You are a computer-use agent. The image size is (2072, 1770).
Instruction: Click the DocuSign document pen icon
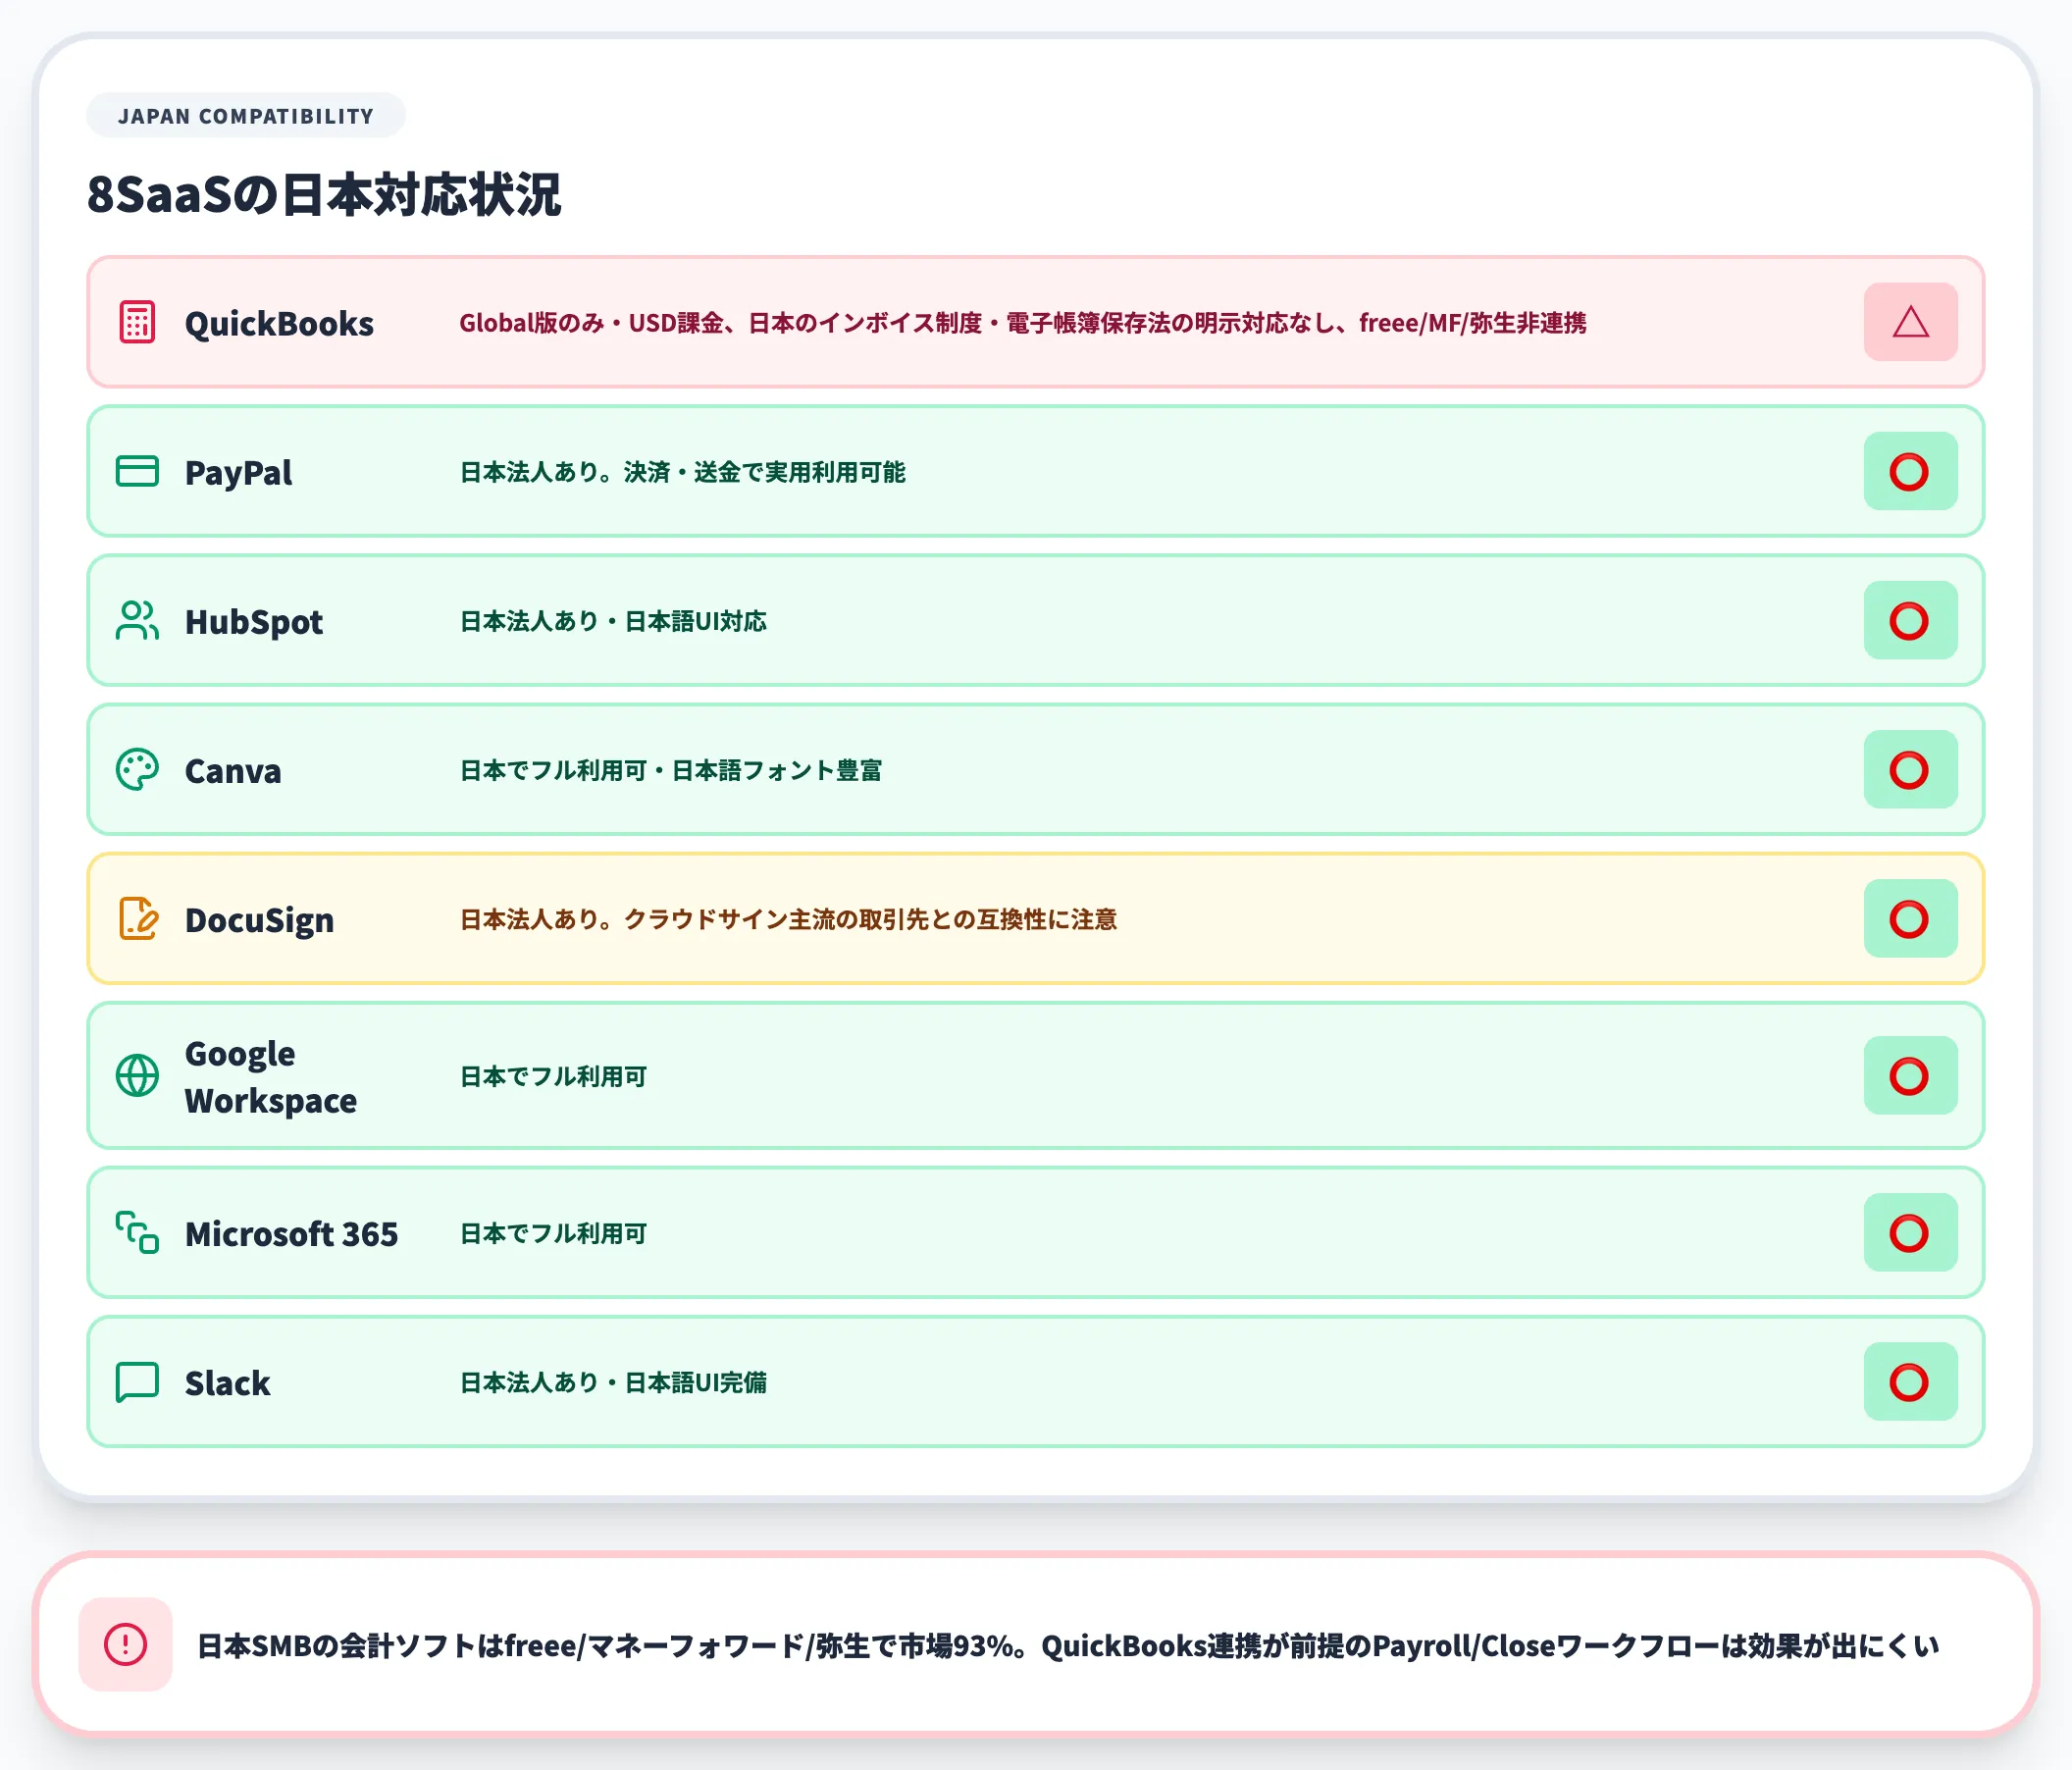(139, 918)
